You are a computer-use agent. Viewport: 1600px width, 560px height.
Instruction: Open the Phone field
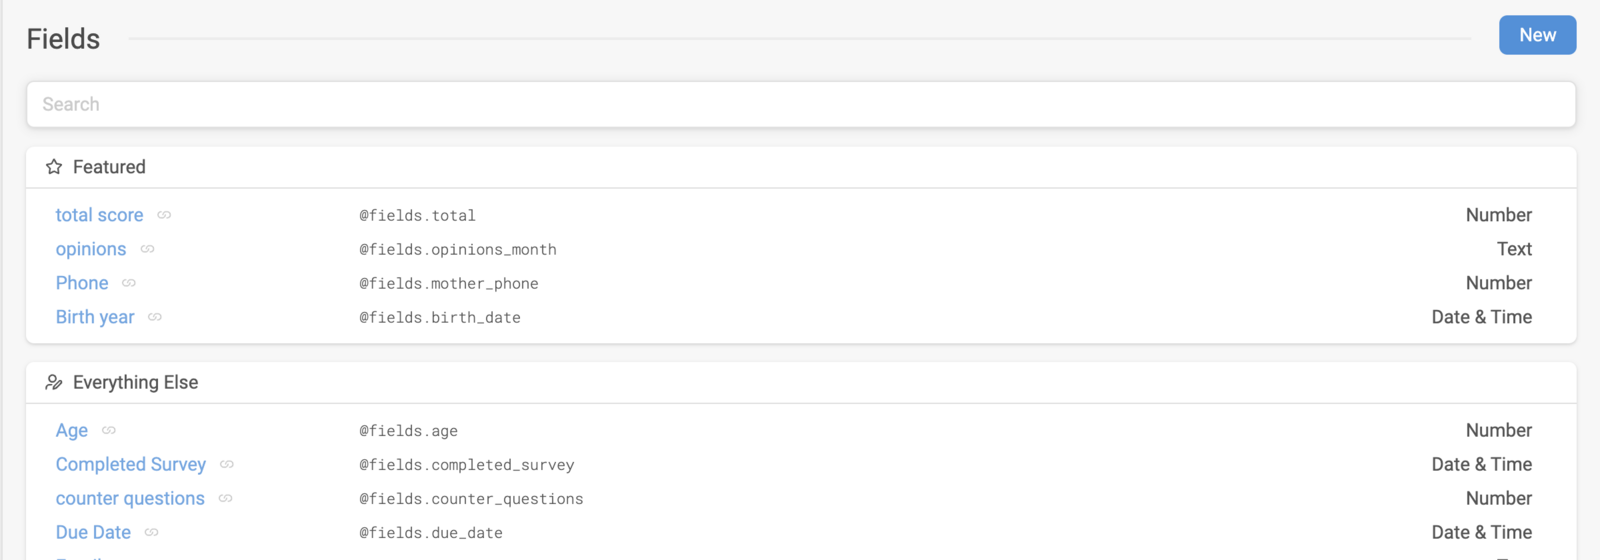tap(82, 283)
